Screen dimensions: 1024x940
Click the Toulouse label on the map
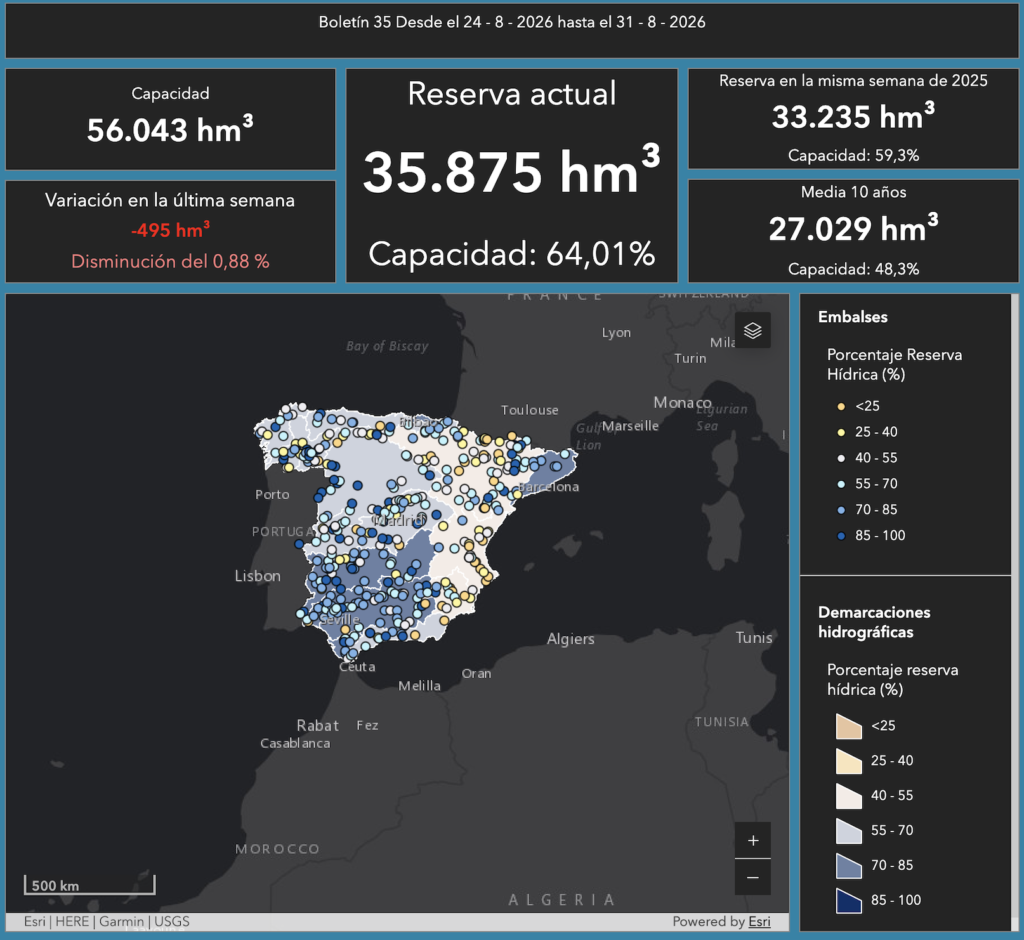point(530,410)
